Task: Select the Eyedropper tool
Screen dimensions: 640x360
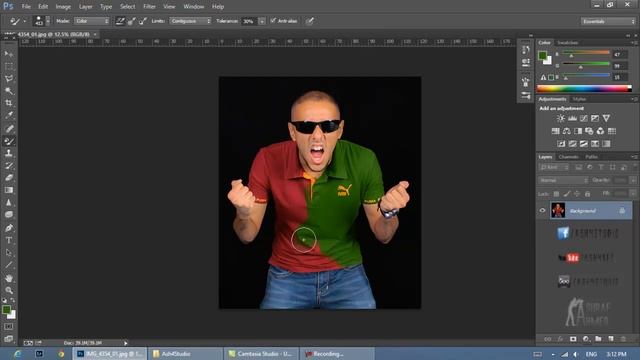Action: click(x=9, y=115)
